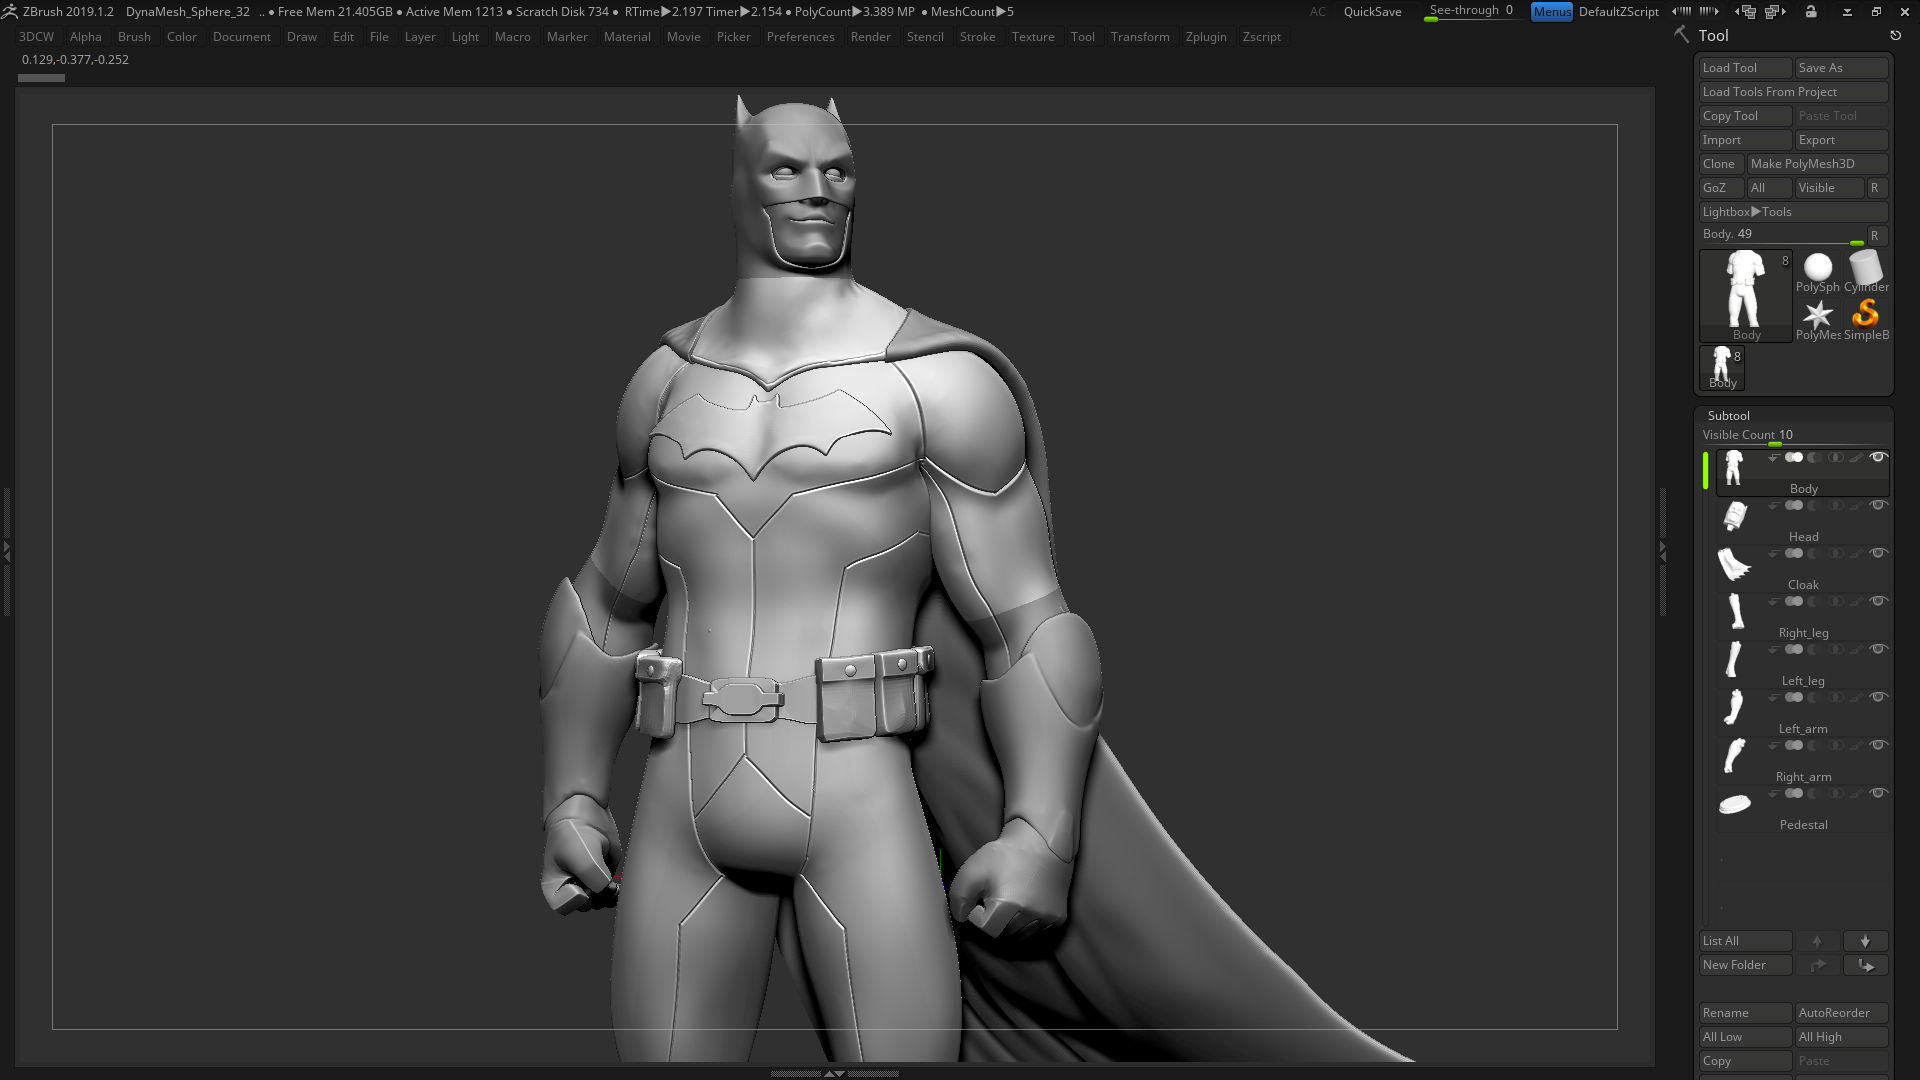1920x1080 pixels.
Task: Expand the left tray divider handle
Action: coord(6,551)
